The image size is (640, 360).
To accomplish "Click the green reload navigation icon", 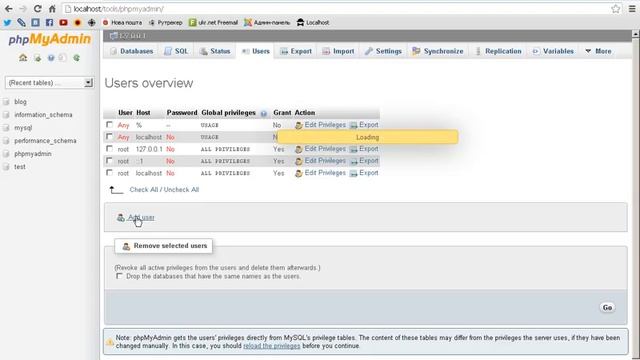I will coord(76,58).
